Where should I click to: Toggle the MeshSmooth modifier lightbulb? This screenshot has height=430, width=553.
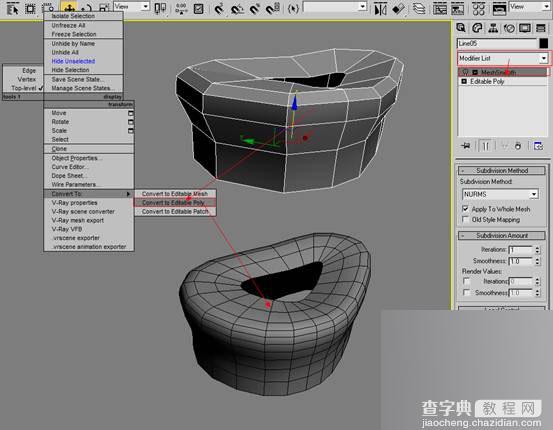[x=466, y=72]
